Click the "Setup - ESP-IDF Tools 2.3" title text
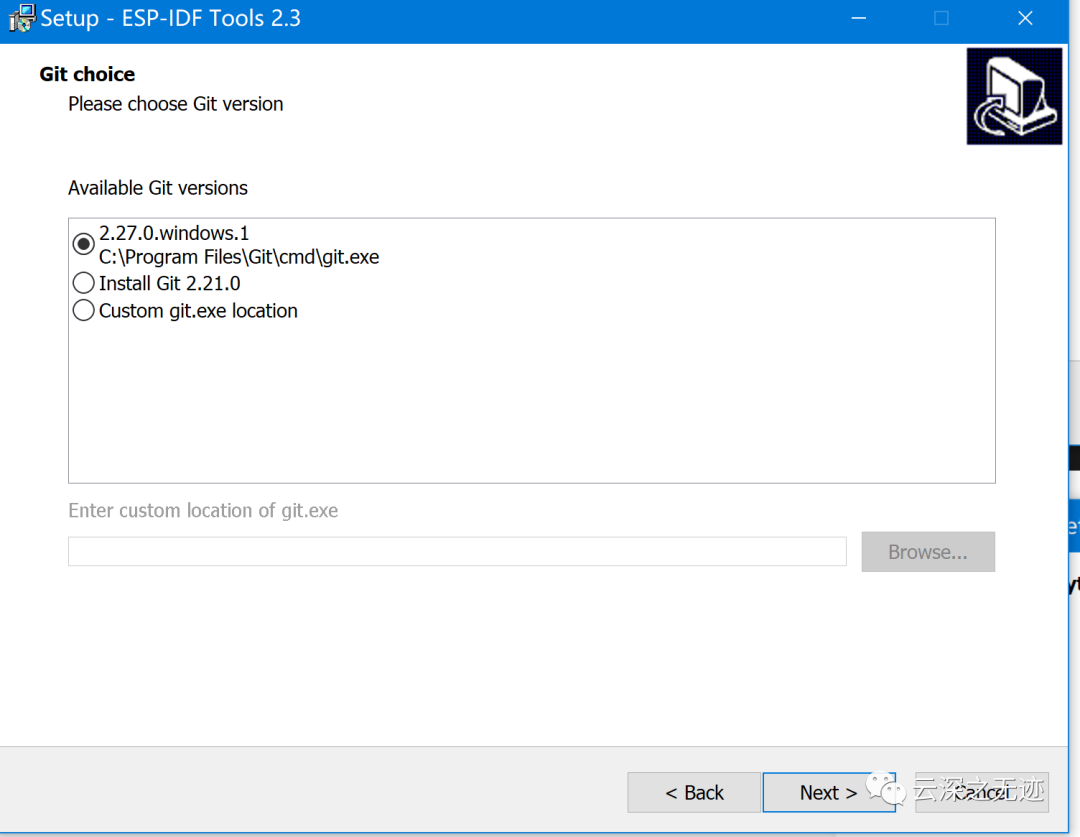The image size is (1080, 837). click(170, 18)
